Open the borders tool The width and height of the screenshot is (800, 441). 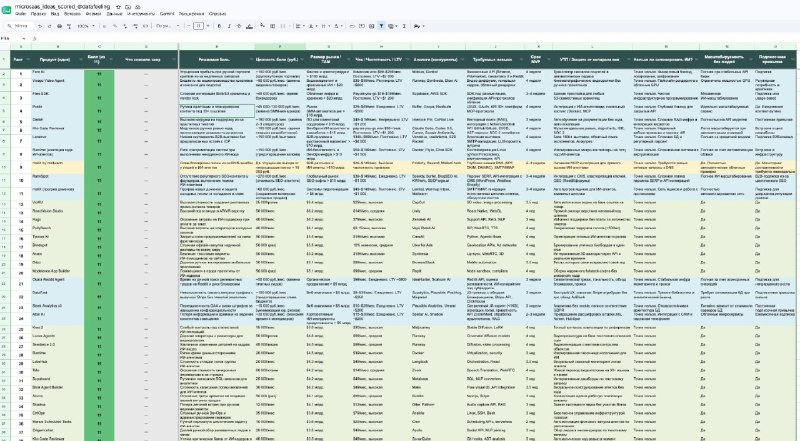(x=272, y=26)
